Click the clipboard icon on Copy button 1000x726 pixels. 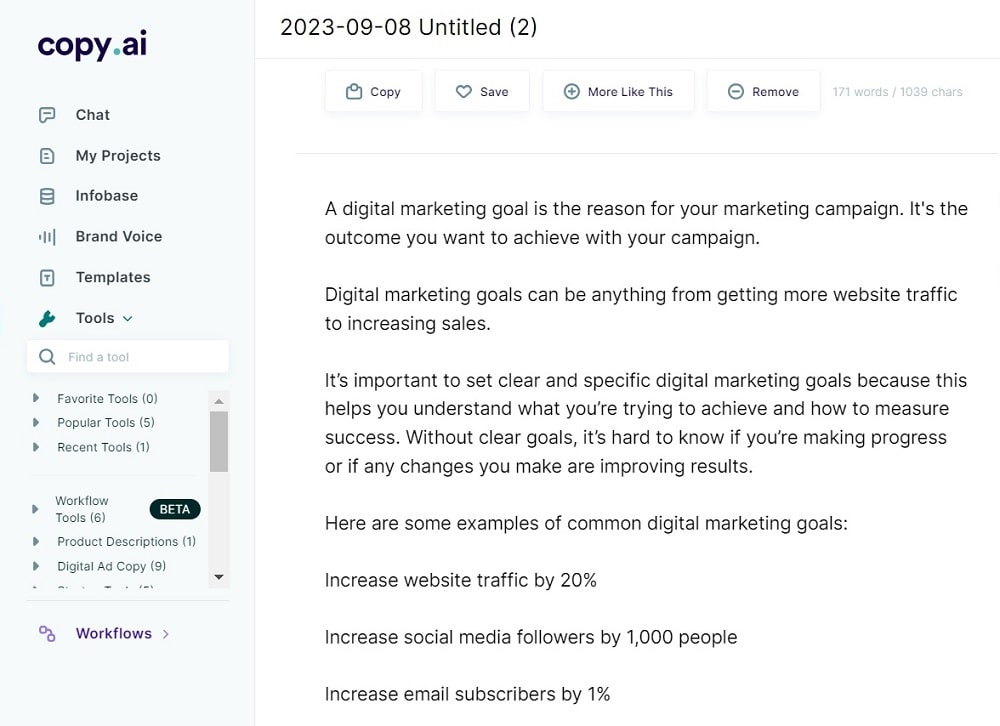[353, 91]
